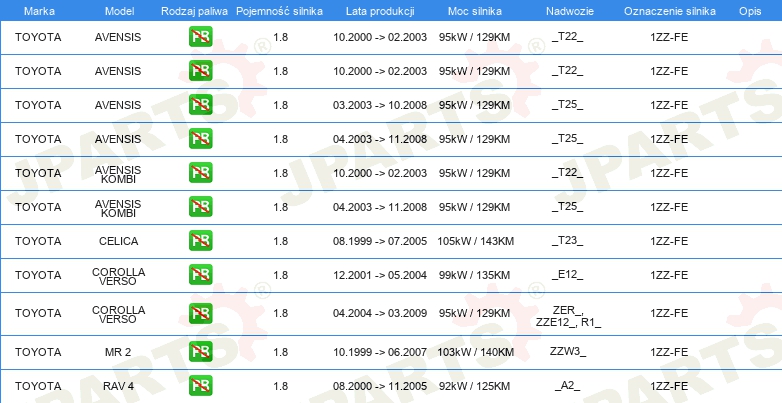This screenshot has height=403, width=782.
Task: Select the CELICA model cell
Action: pyautogui.click(x=119, y=241)
